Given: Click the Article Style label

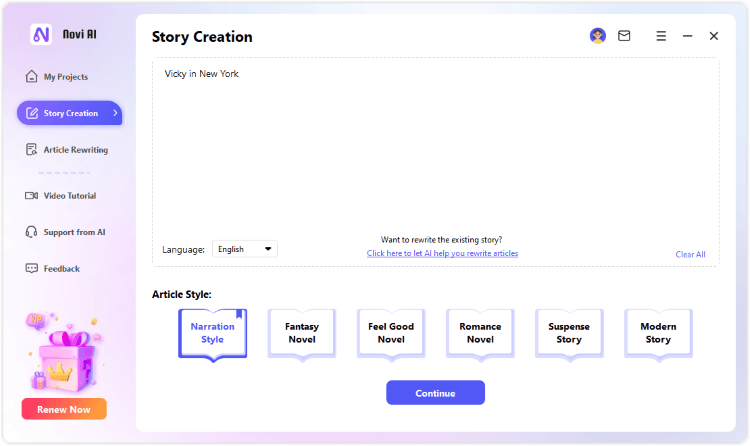Looking at the screenshot, I should point(181,294).
